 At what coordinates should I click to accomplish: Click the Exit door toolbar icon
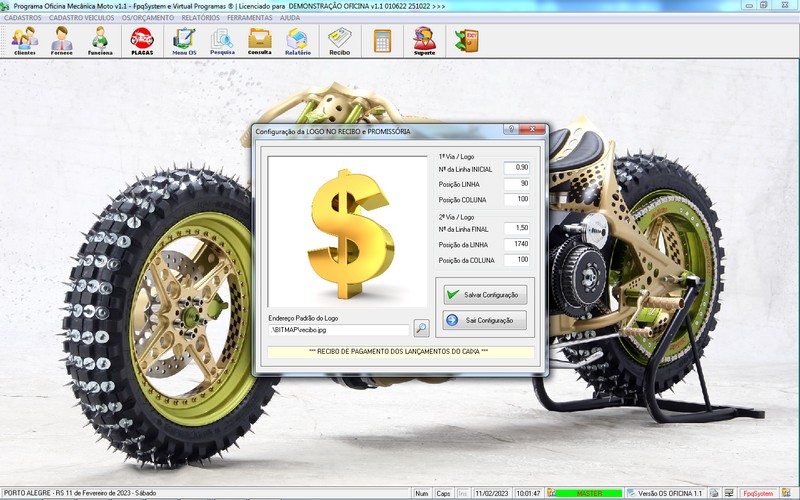pyautogui.click(x=466, y=41)
